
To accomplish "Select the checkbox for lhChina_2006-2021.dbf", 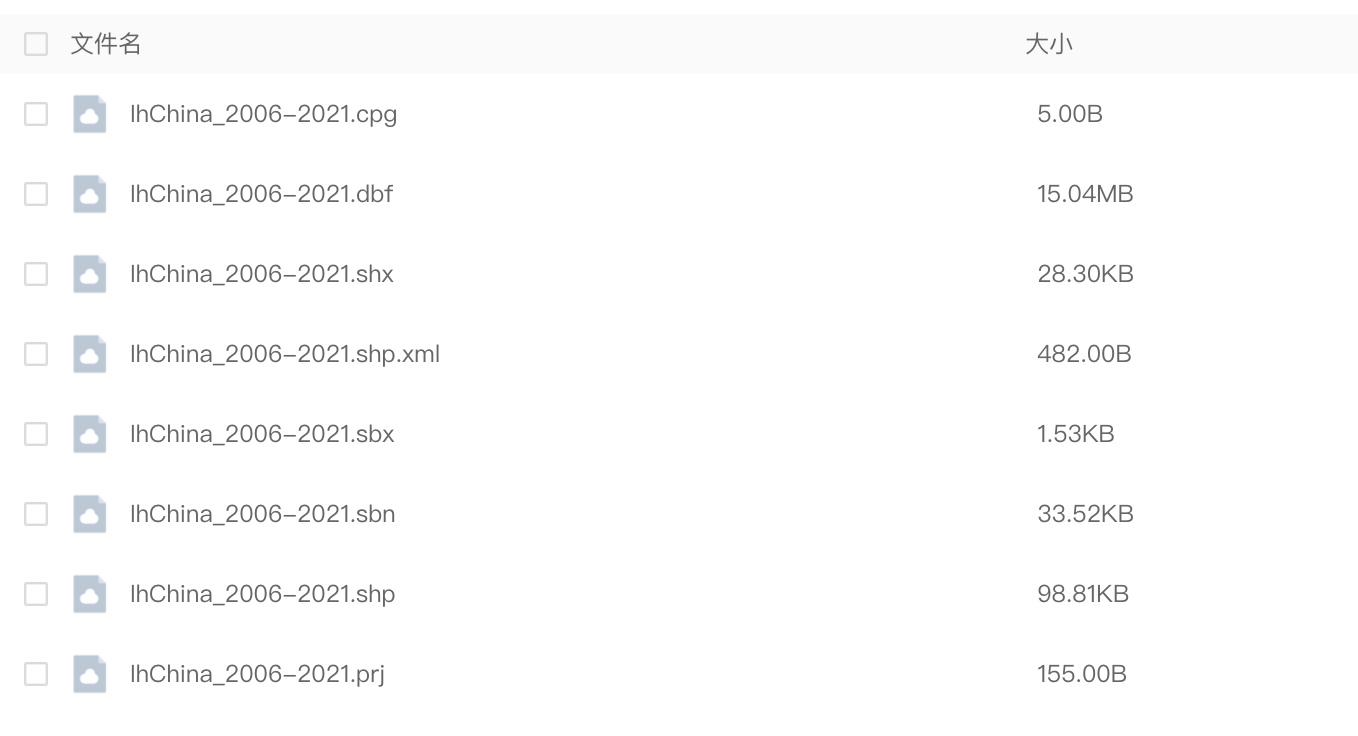I will click(36, 194).
